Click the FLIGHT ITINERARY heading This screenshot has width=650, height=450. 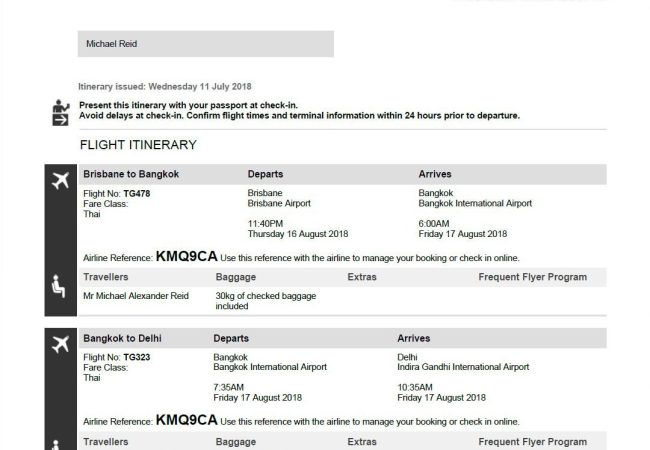coord(138,145)
